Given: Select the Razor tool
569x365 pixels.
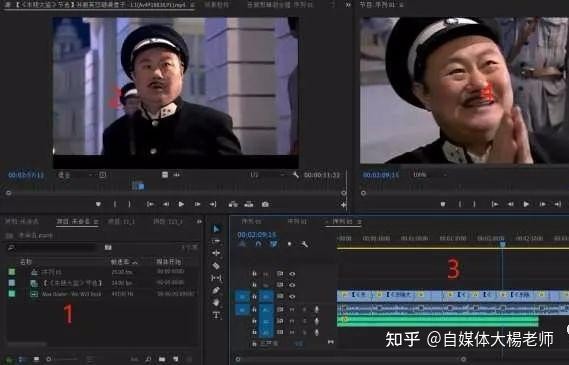Looking at the screenshot, I should coord(216,266).
